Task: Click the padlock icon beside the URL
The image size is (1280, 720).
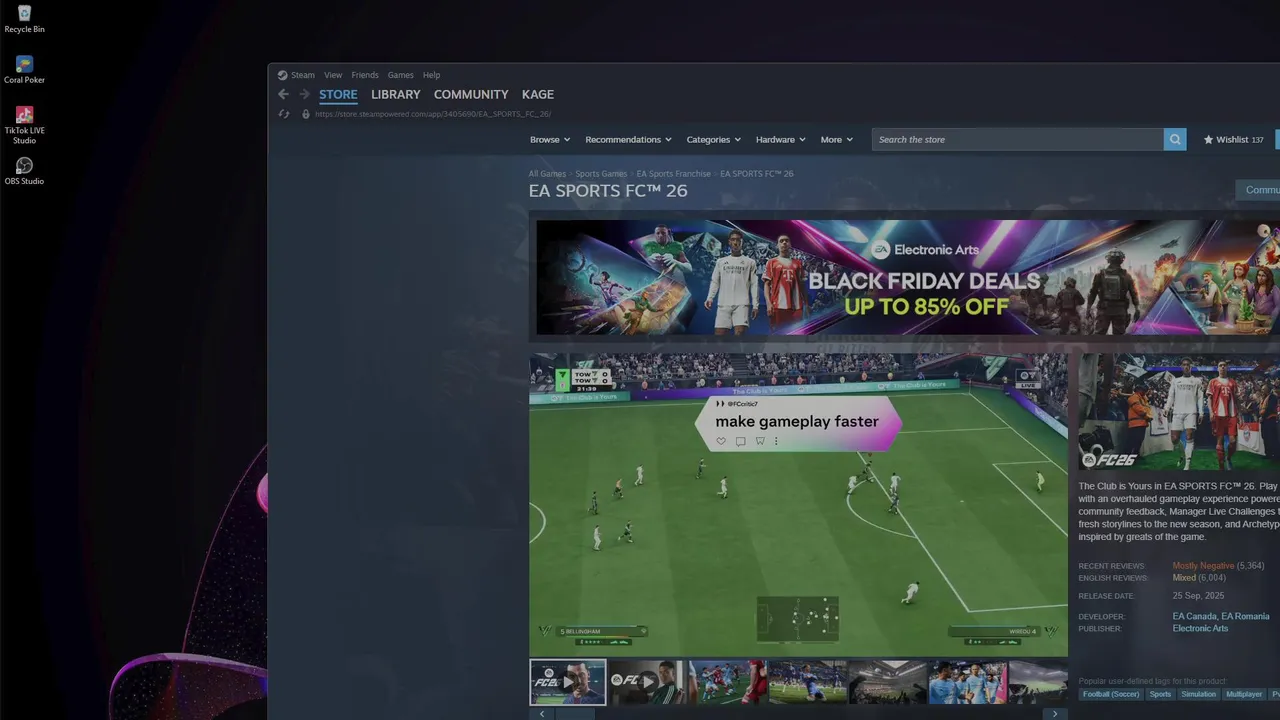Action: [306, 114]
